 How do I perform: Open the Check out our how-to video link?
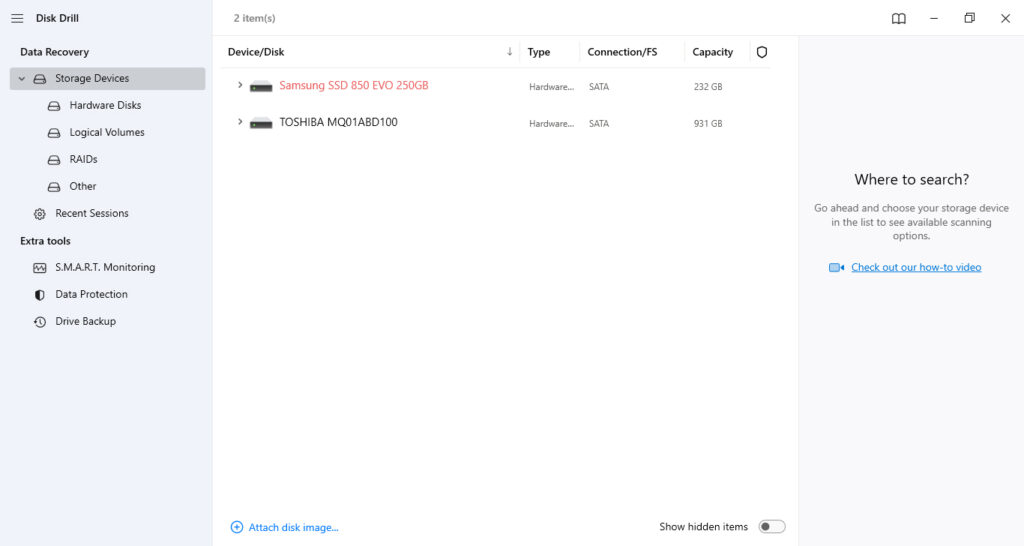coord(916,267)
